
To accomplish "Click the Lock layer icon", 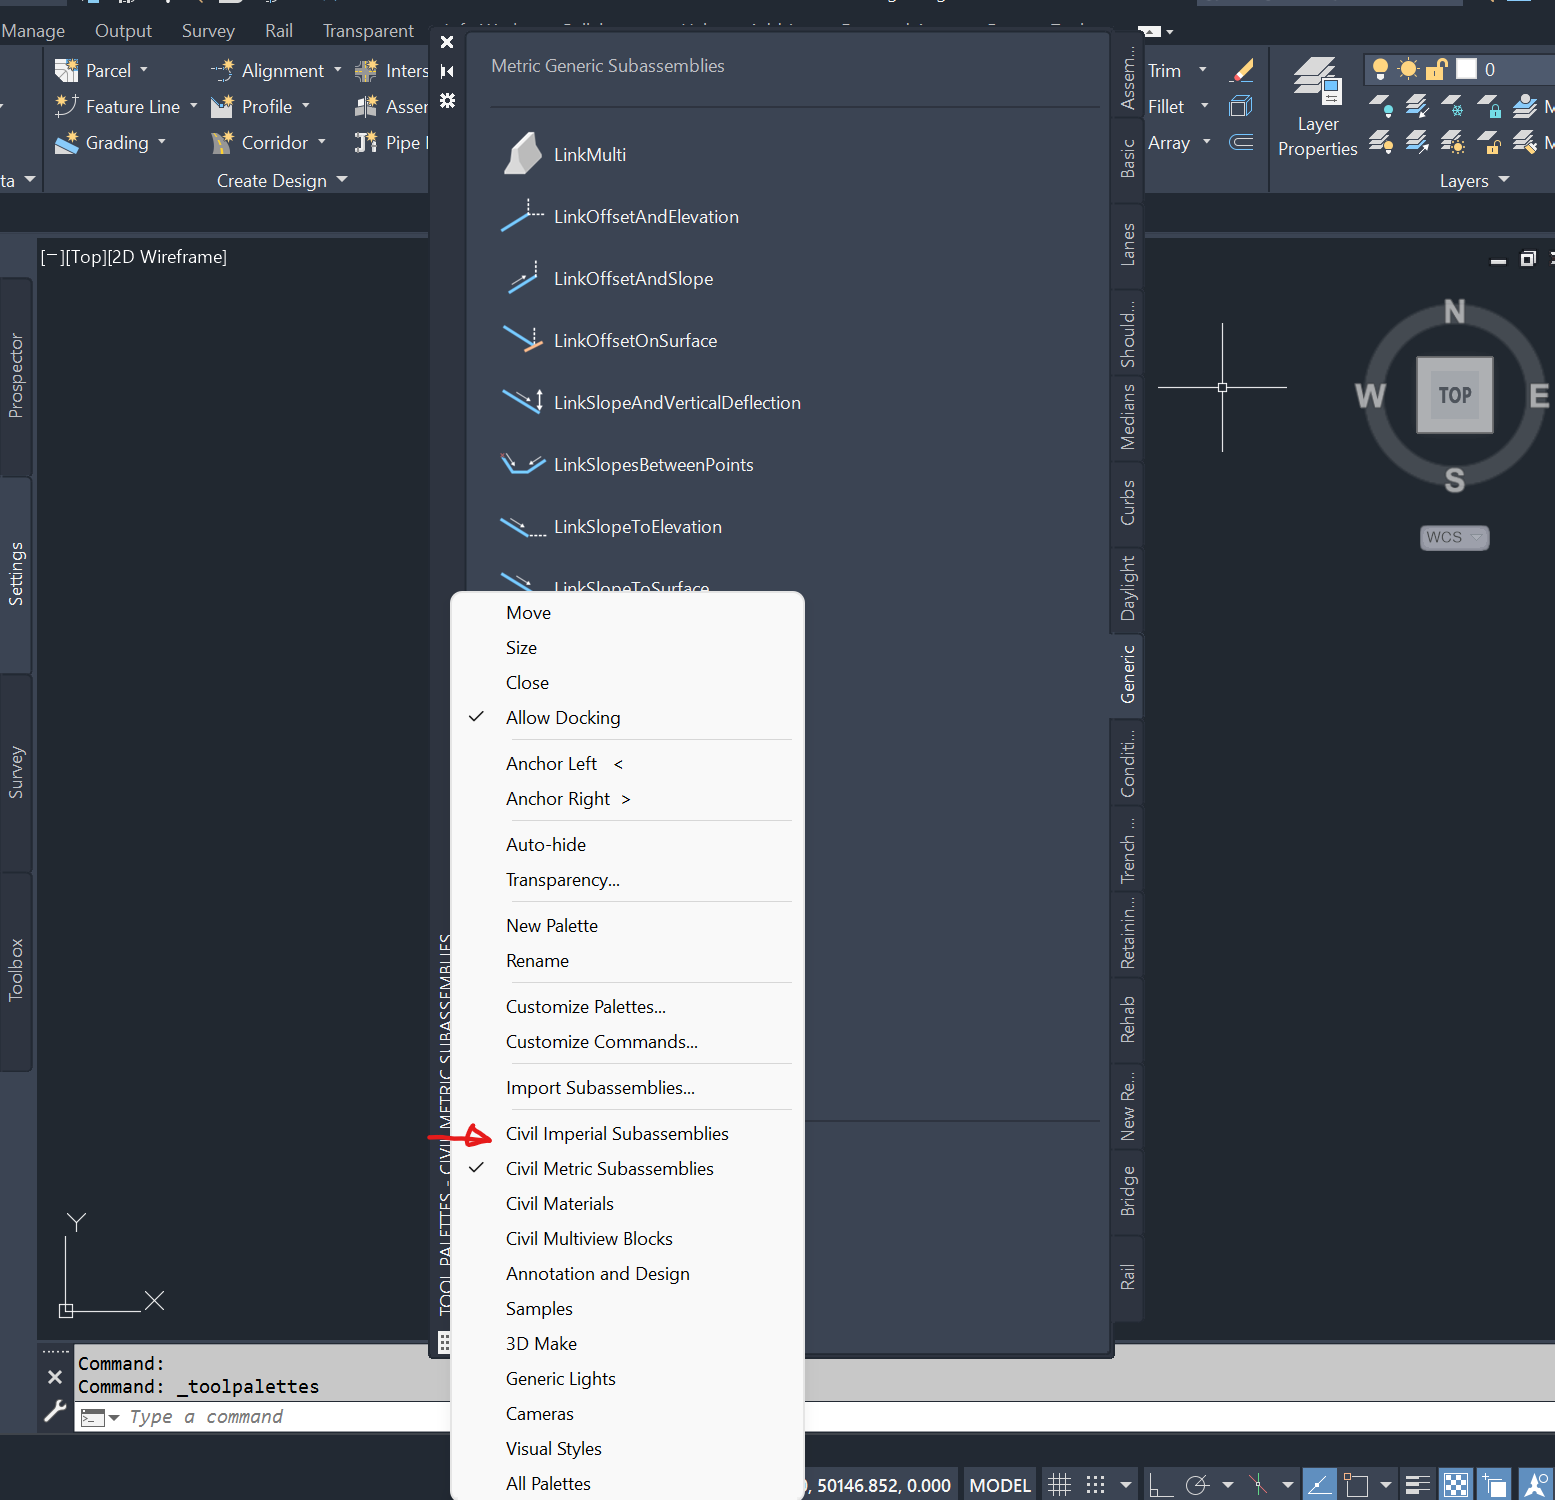I will tap(1437, 69).
